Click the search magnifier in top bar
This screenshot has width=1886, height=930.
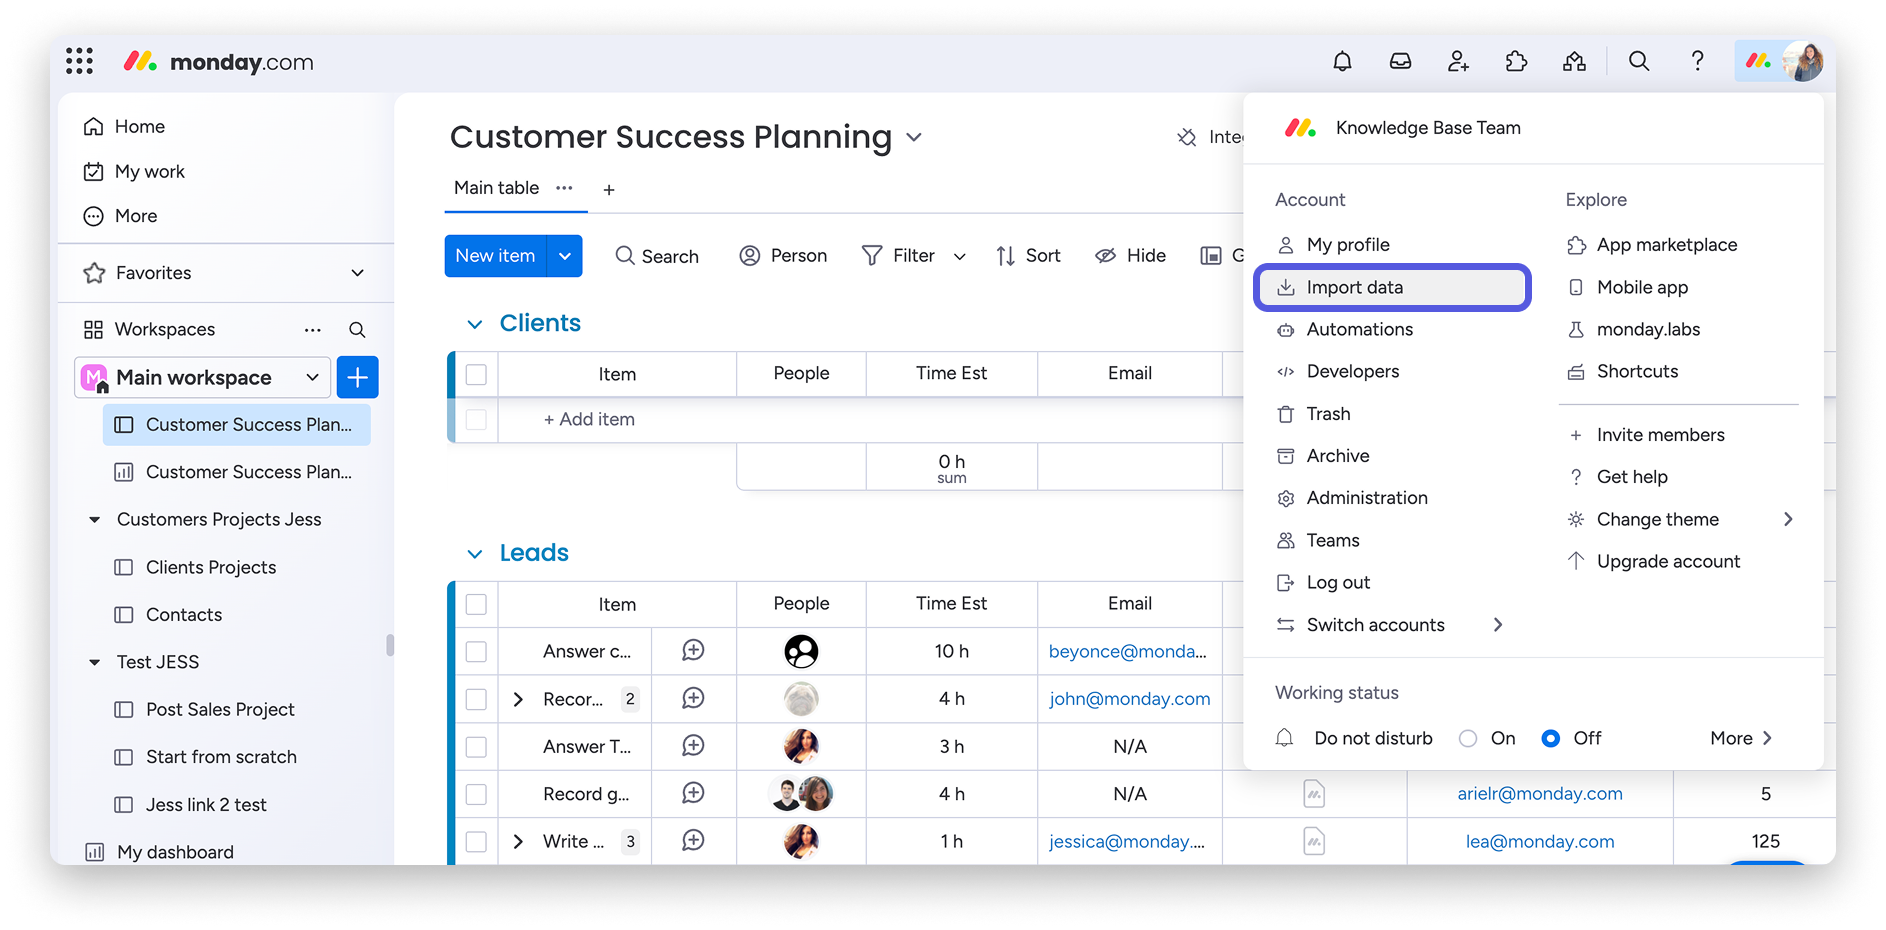1638,62
